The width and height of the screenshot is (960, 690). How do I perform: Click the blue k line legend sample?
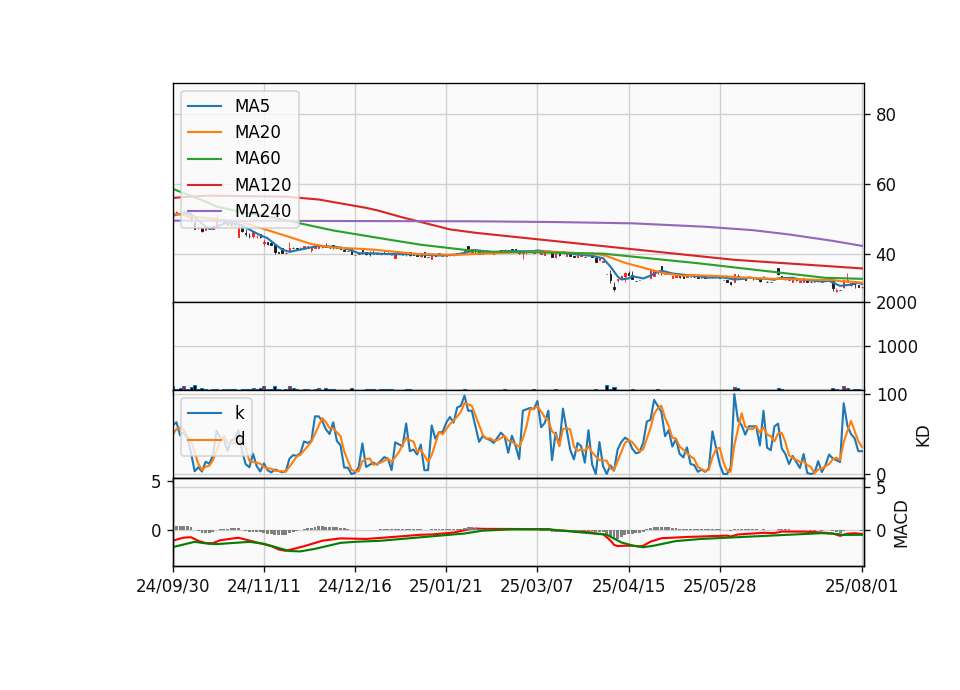(204, 413)
